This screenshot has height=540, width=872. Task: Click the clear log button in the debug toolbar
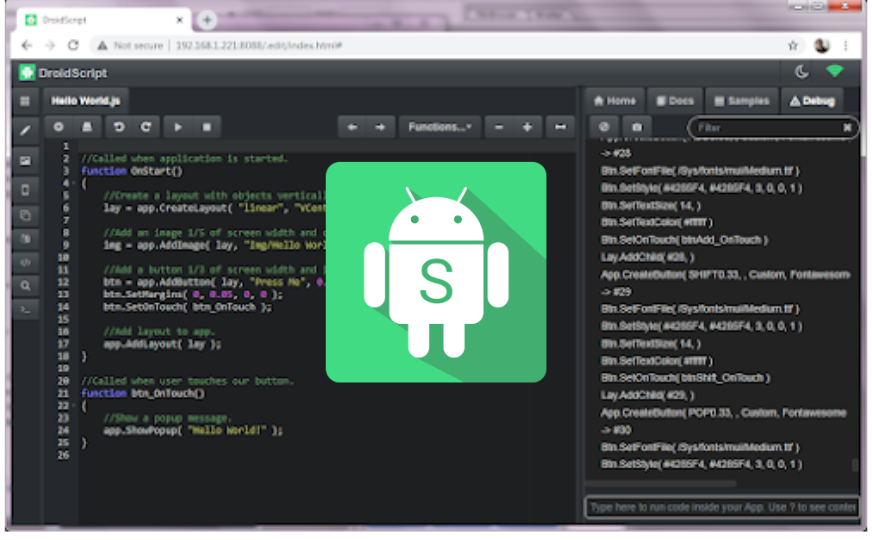[x=604, y=127]
